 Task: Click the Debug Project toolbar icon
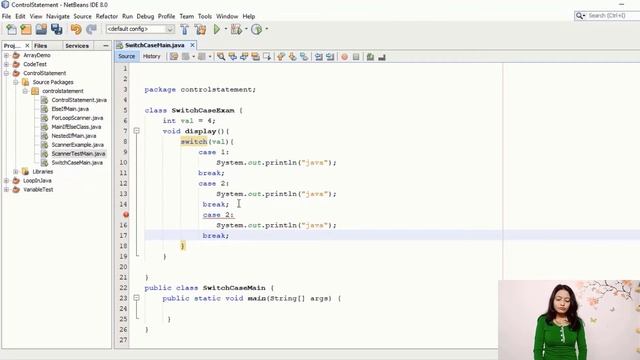(236, 29)
